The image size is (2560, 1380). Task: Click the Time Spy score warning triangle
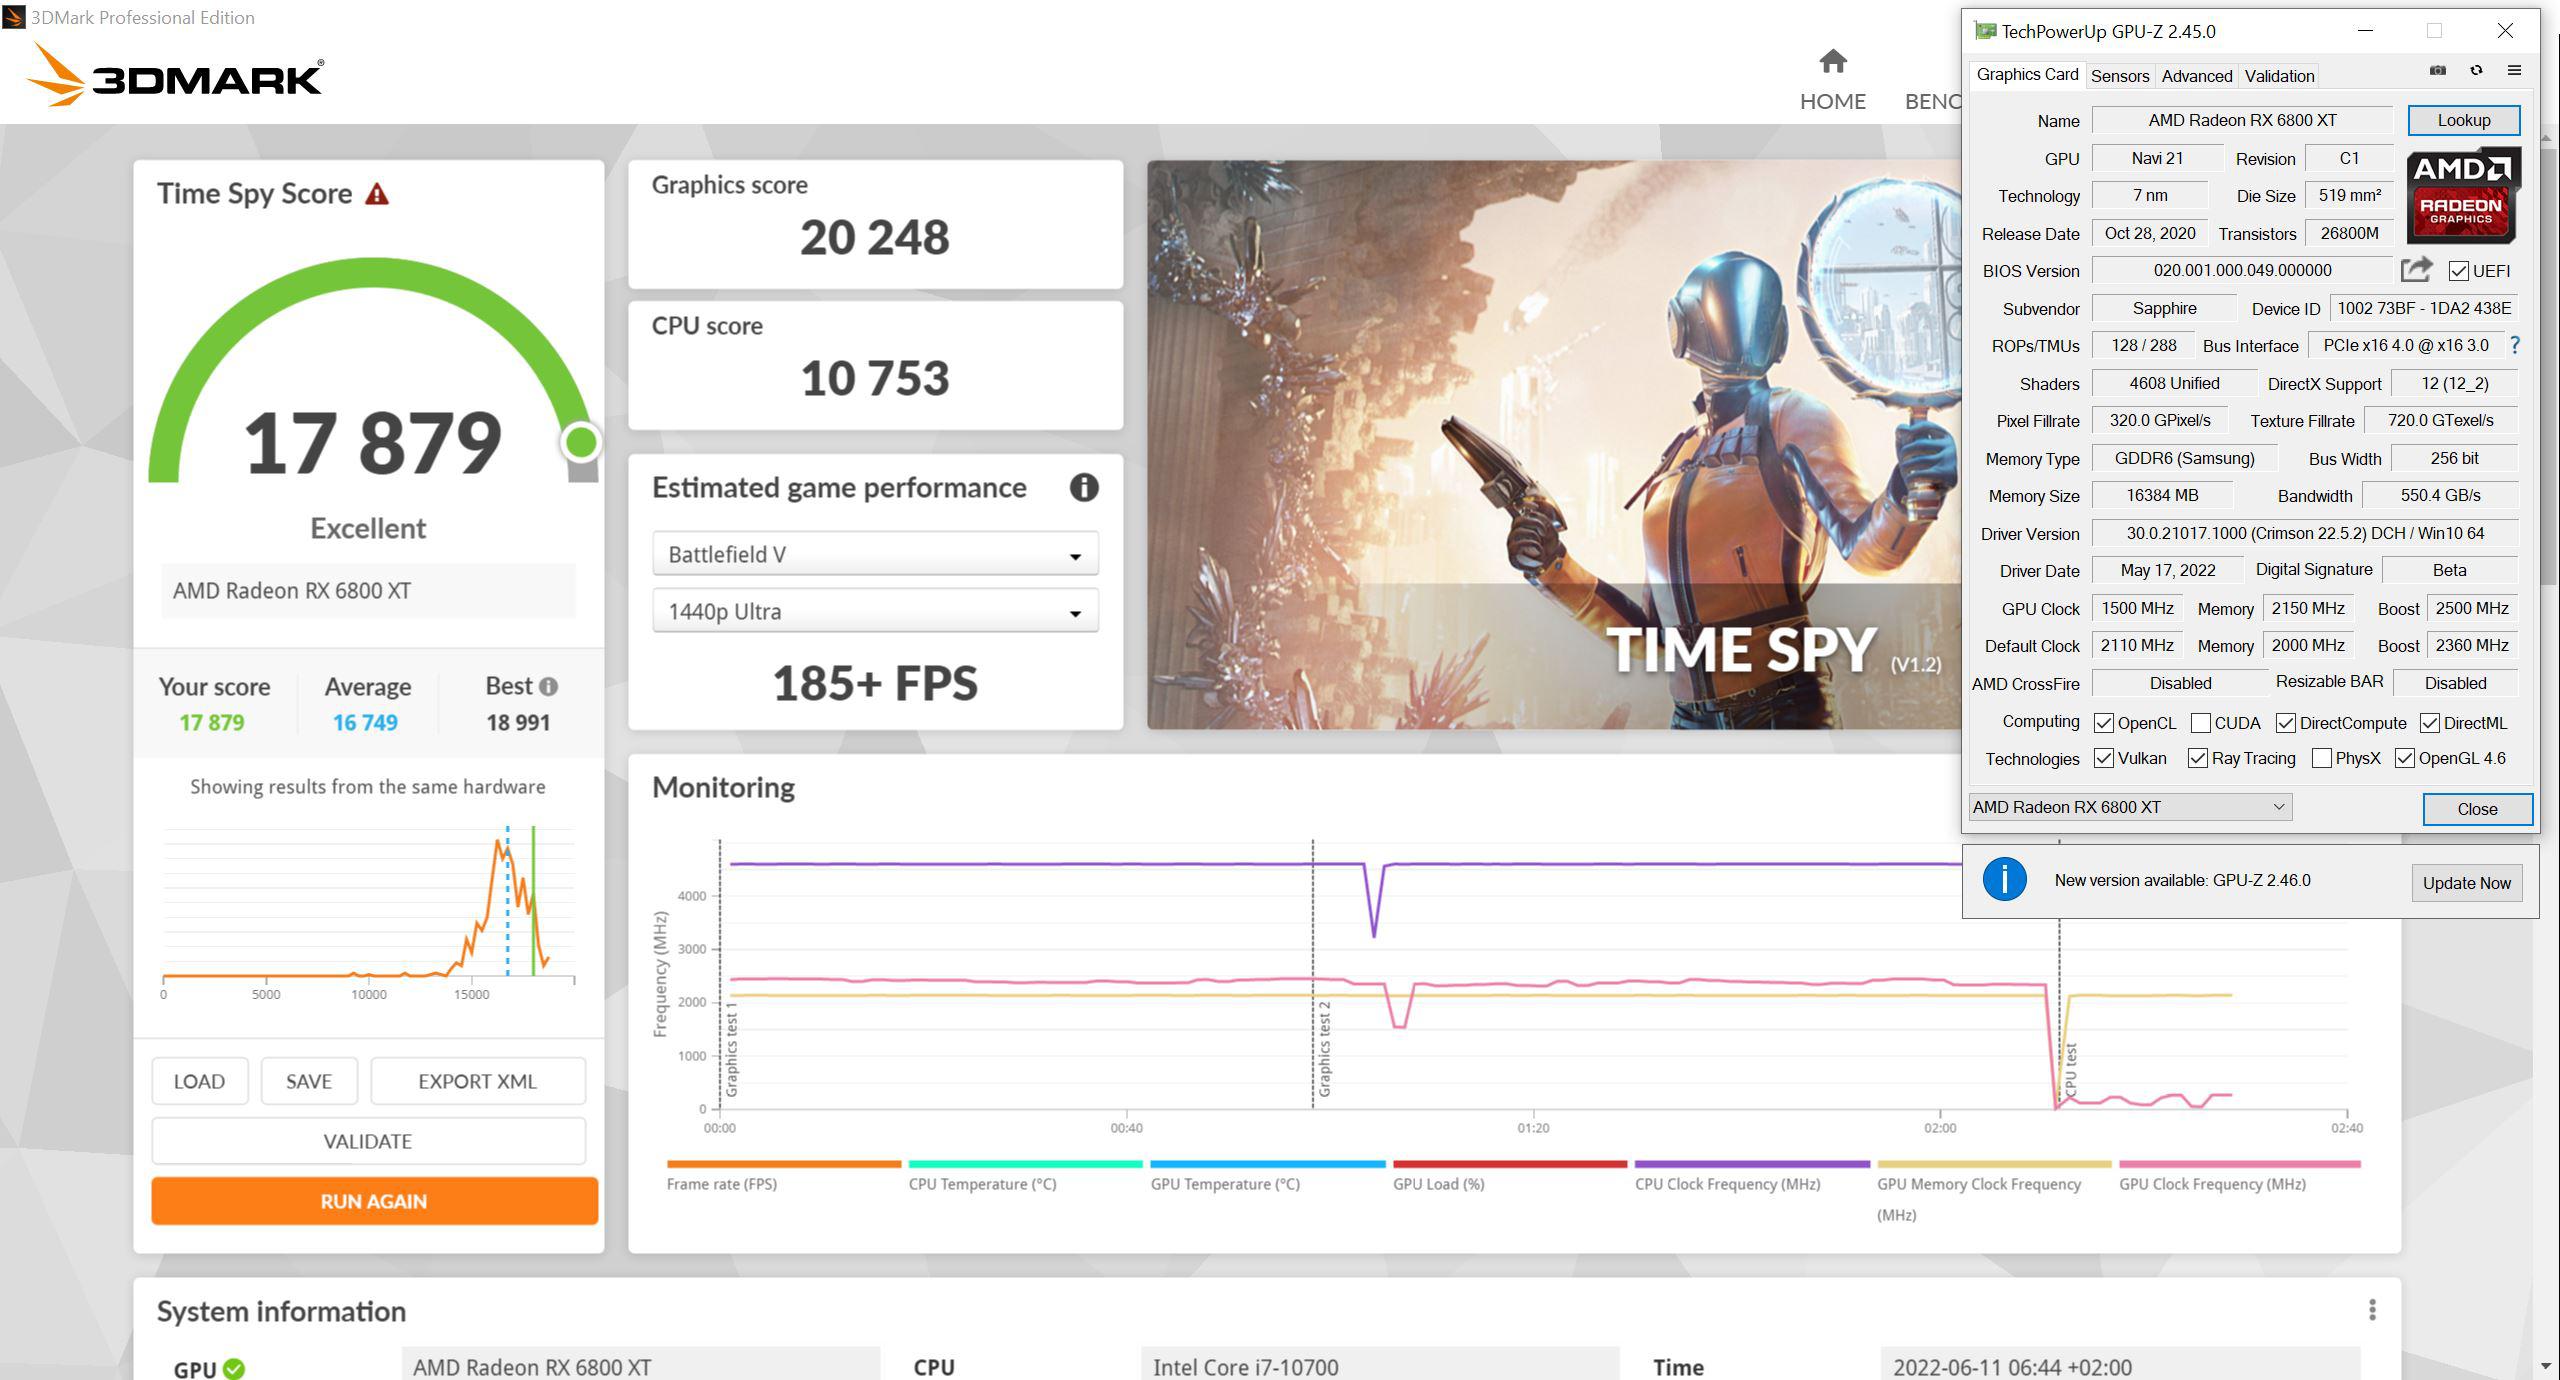[377, 194]
